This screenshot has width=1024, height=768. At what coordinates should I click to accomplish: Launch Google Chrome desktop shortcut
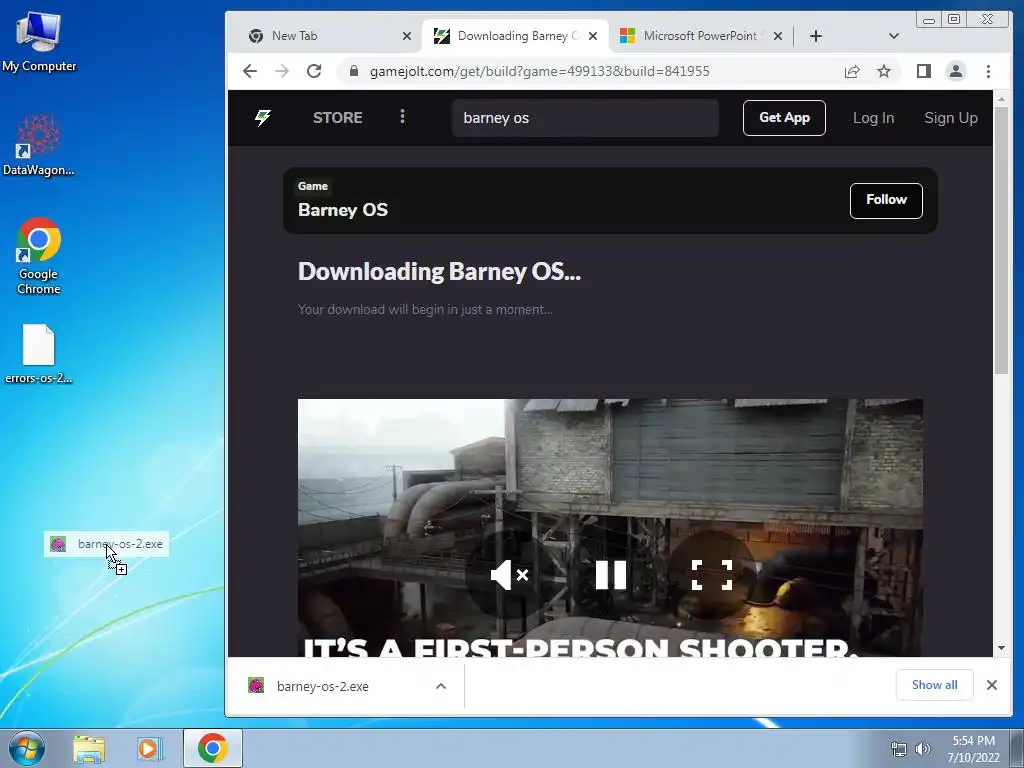(x=39, y=256)
